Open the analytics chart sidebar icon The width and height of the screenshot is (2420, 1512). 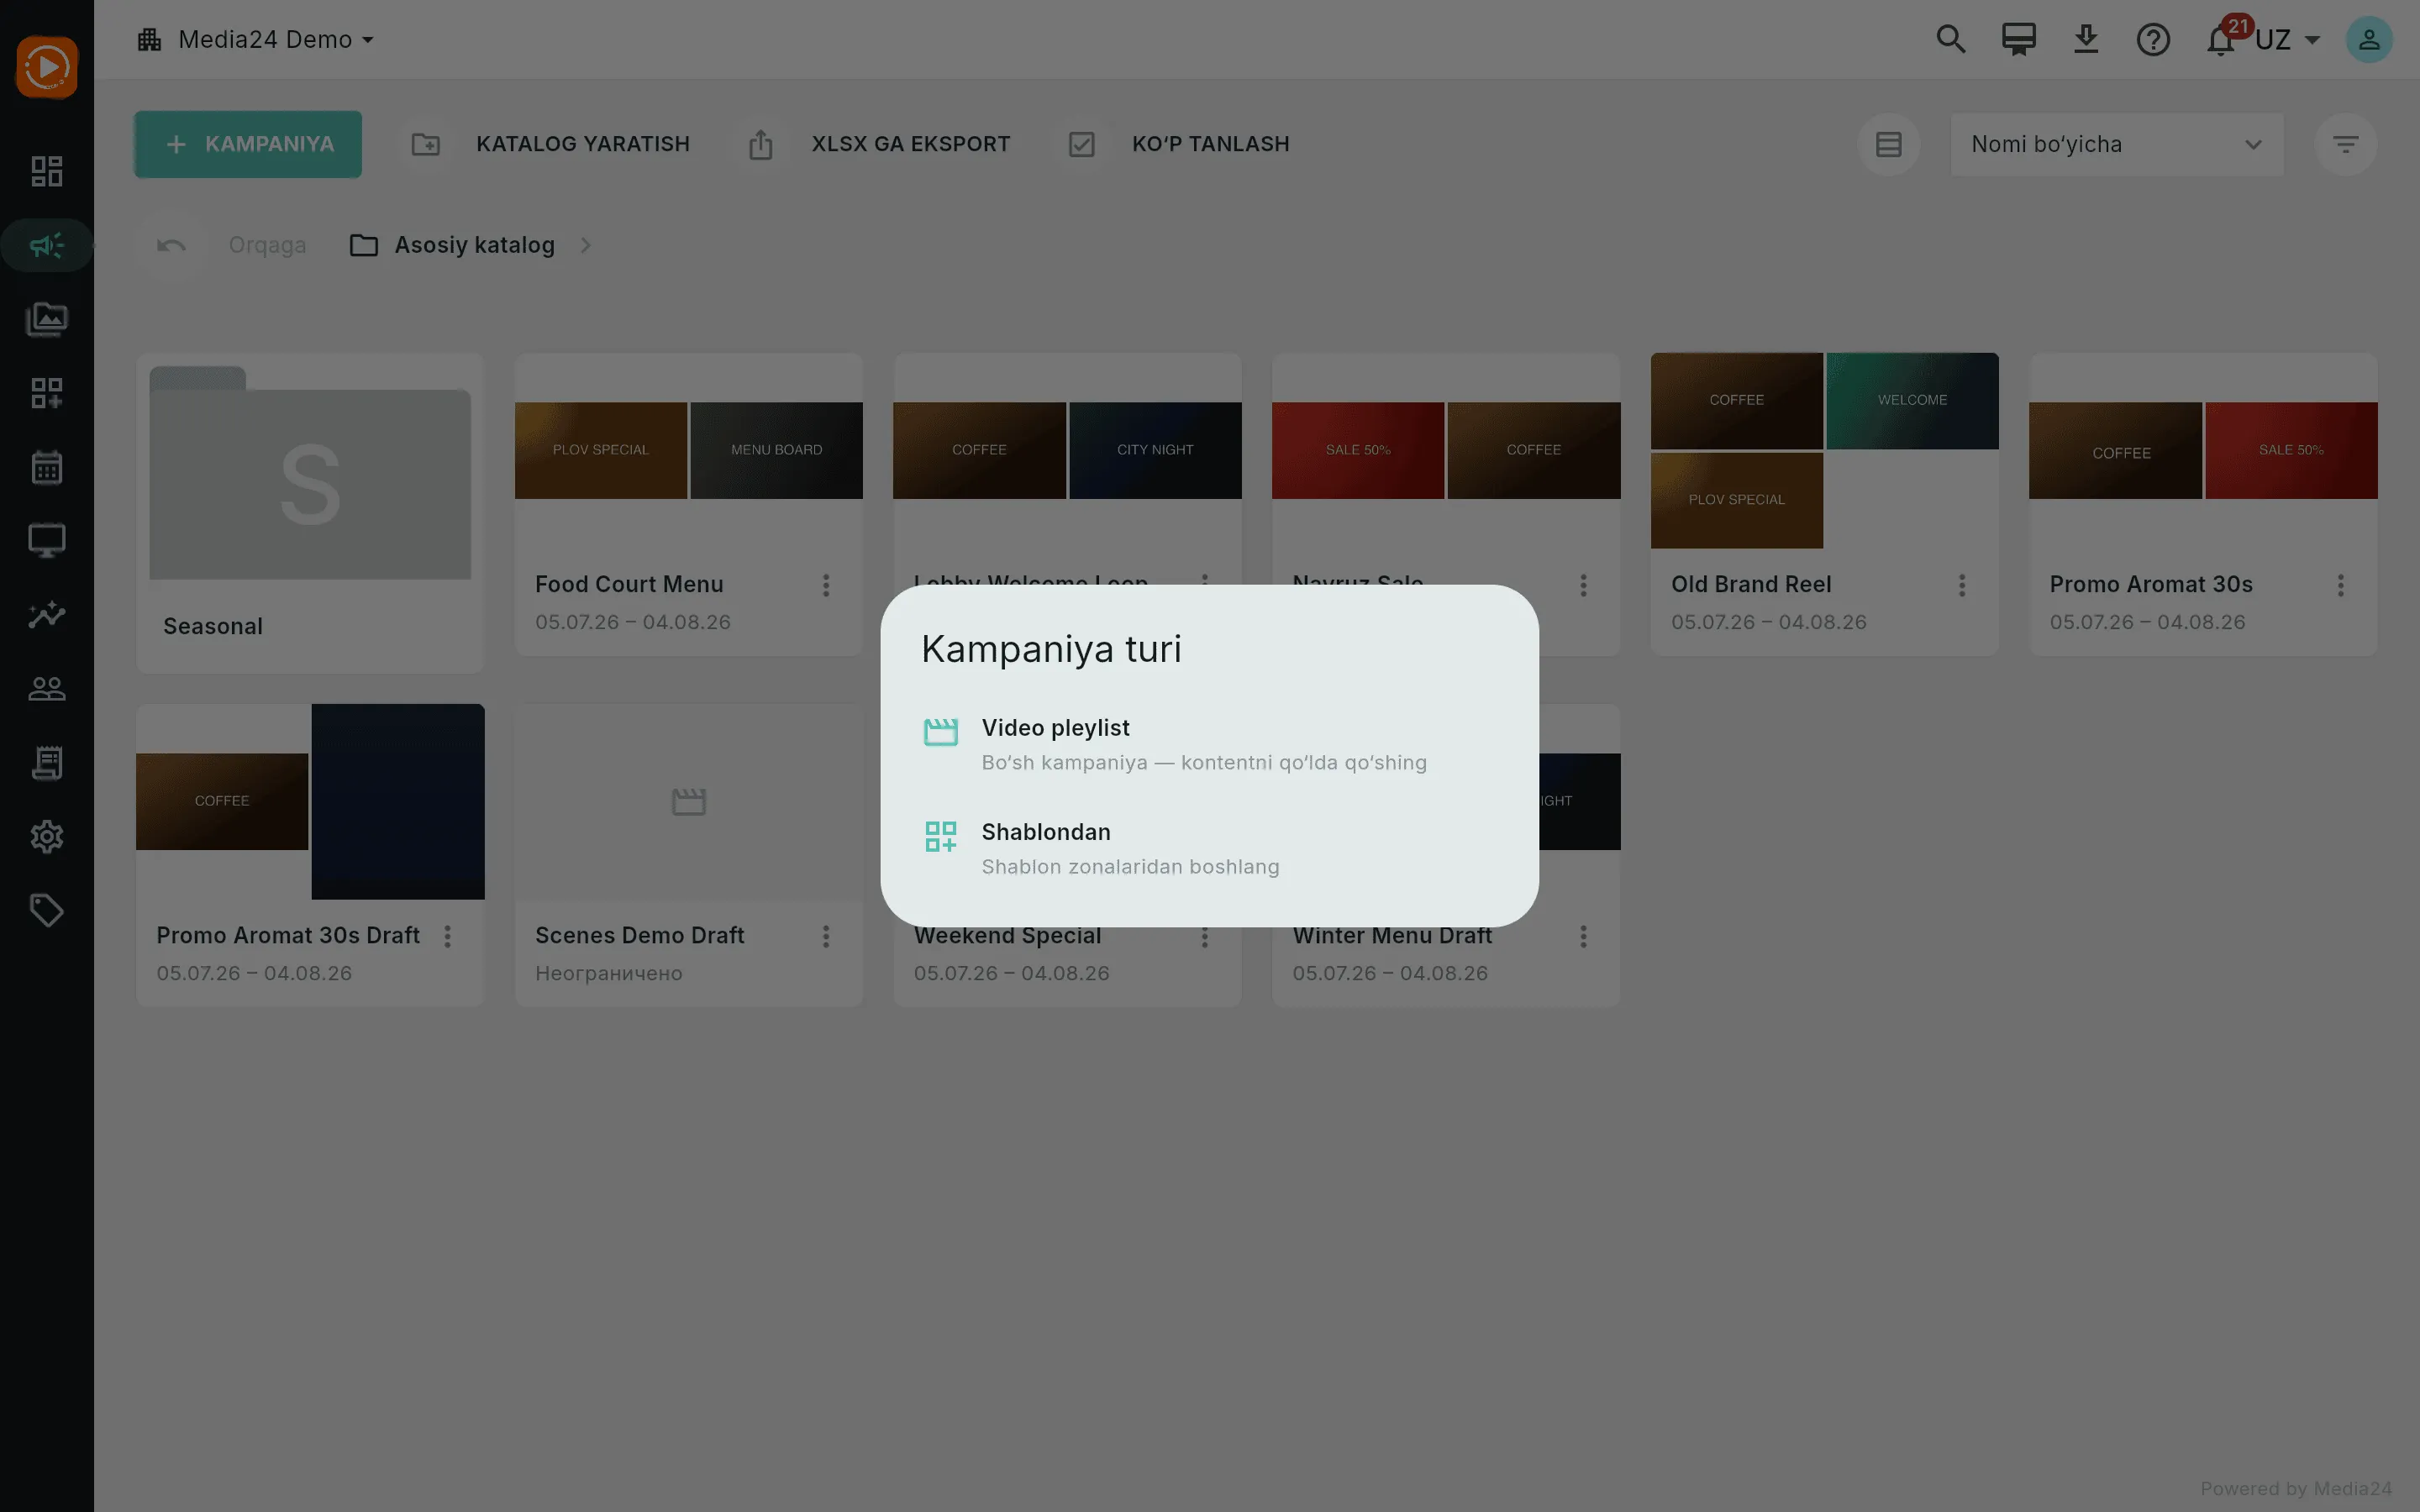pyautogui.click(x=47, y=615)
